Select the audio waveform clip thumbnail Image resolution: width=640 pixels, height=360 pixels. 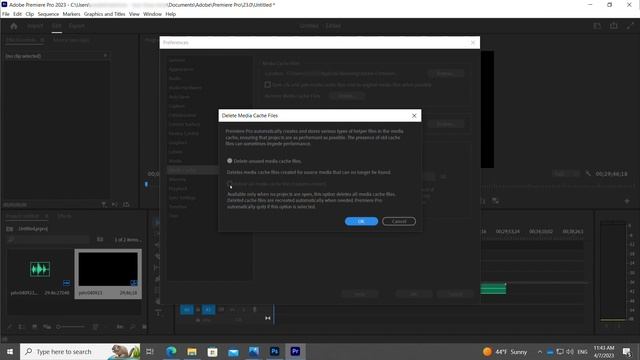[x=40, y=269]
